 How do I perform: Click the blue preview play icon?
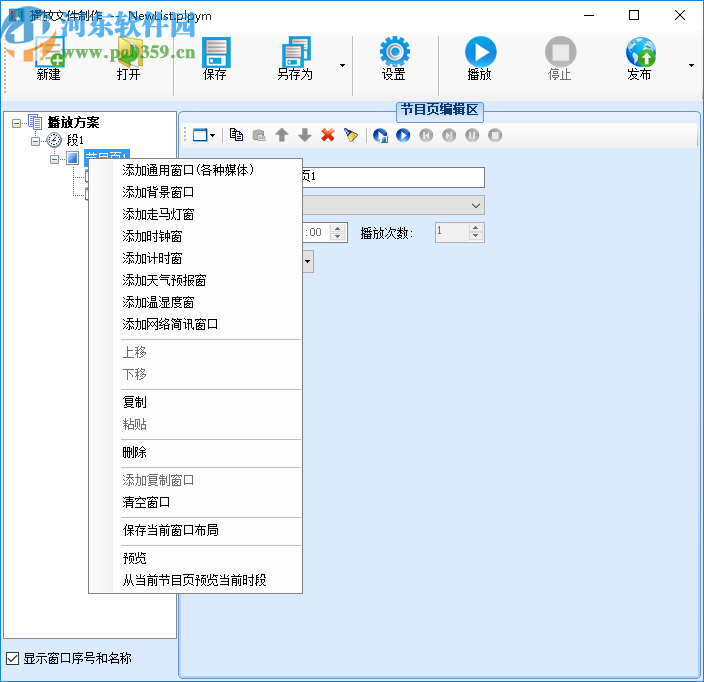pos(403,135)
